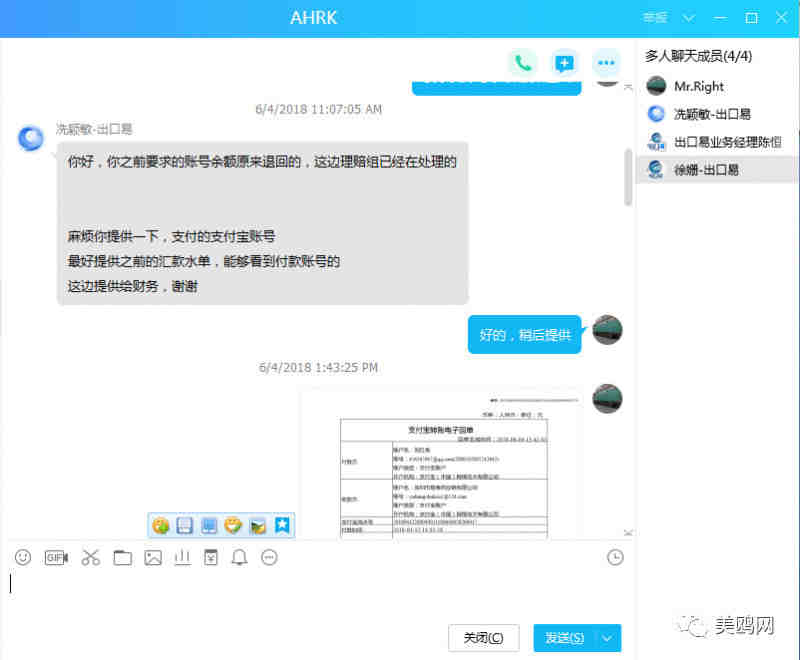The height and width of the screenshot is (660, 800).
Task: Select member Mr.Right by name
Action: (x=698, y=86)
